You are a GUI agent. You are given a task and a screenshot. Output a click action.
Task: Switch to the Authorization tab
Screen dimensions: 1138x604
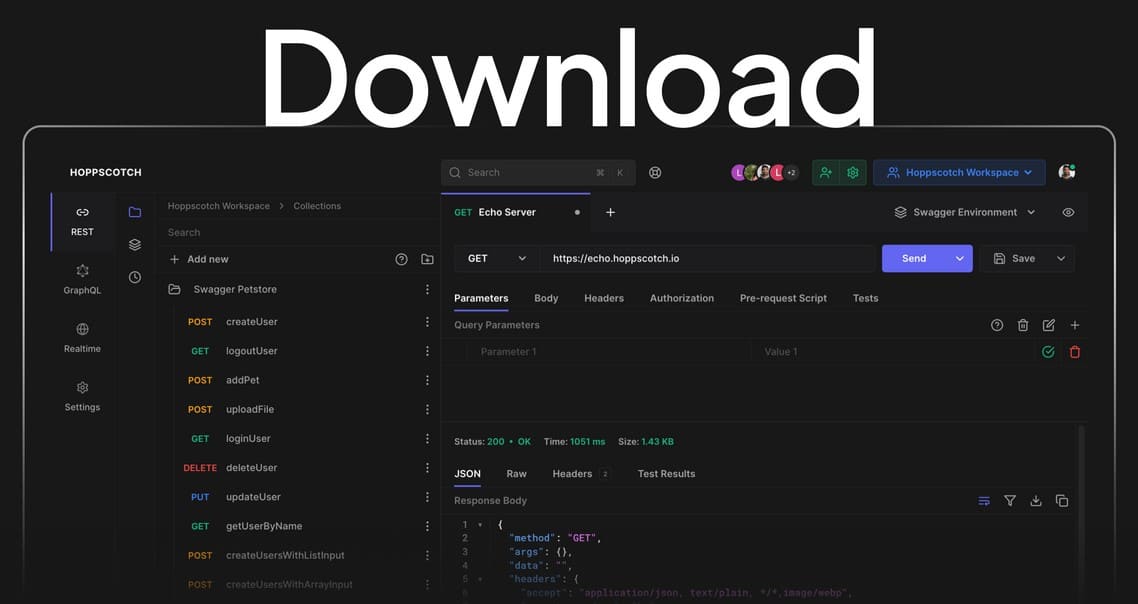[x=681, y=298]
